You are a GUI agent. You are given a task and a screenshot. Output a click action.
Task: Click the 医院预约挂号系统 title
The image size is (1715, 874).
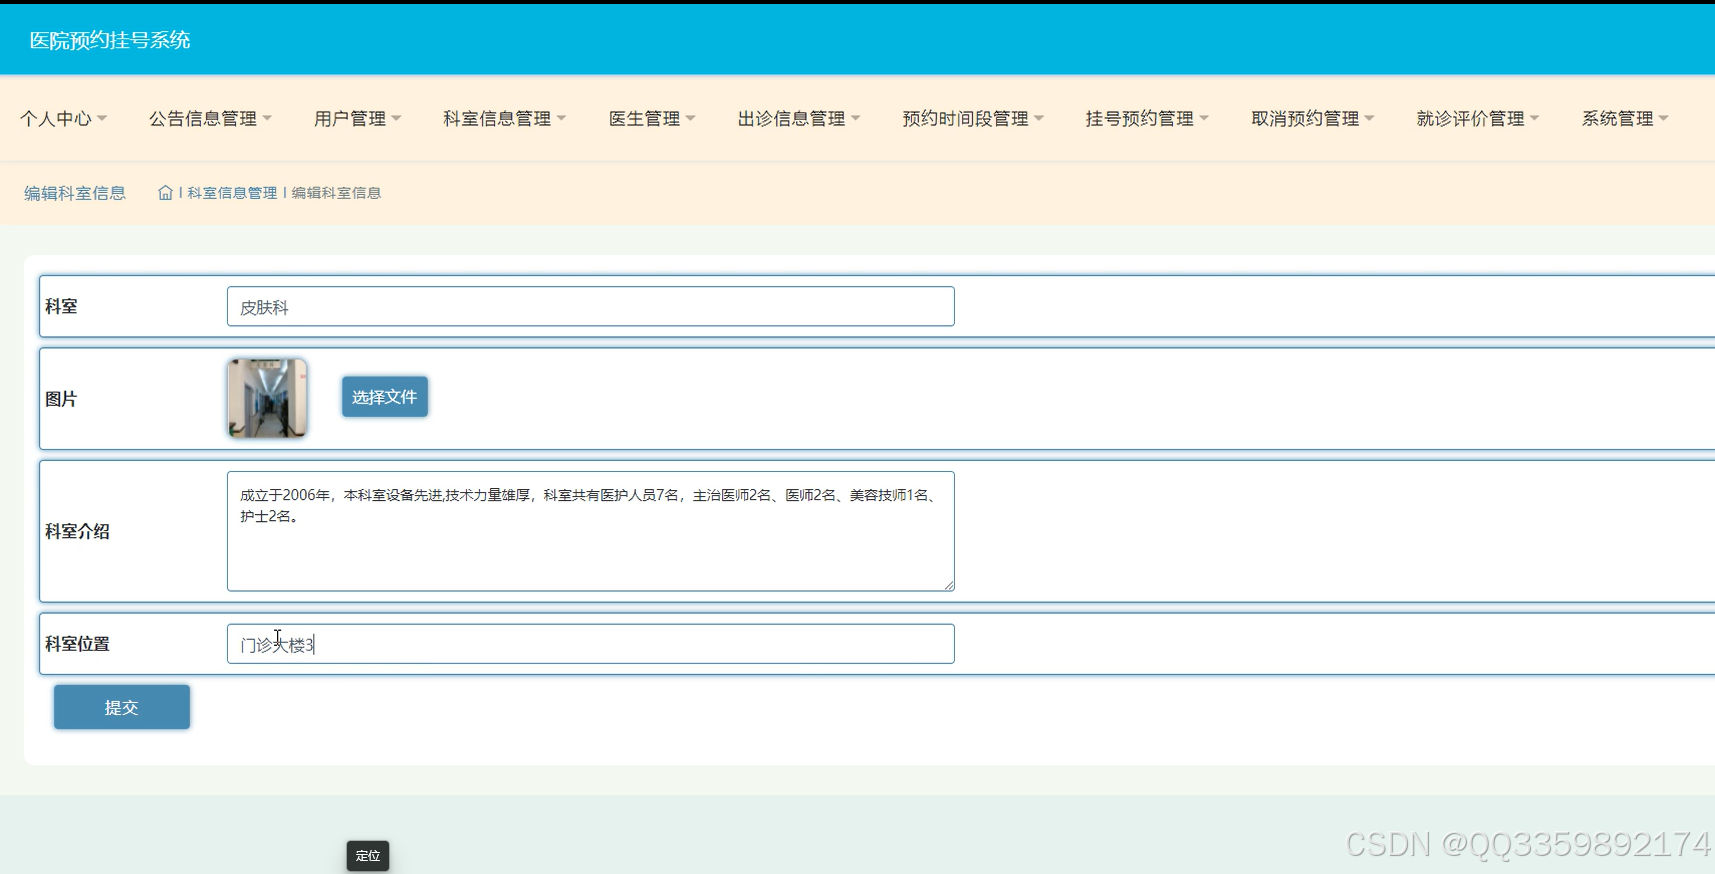point(110,40)
